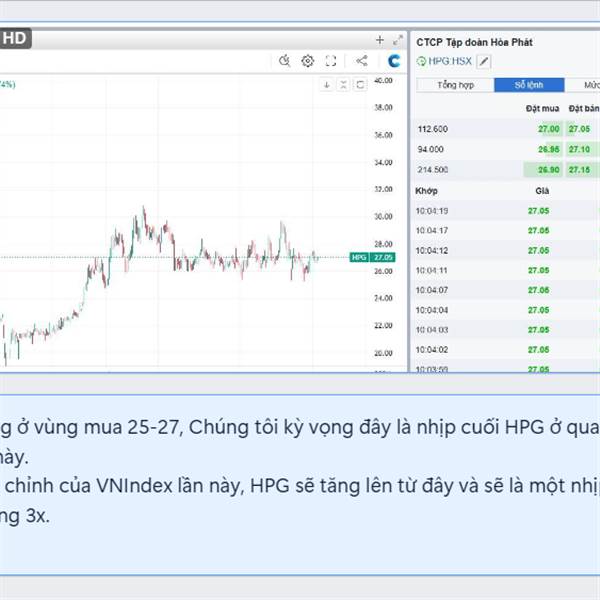Click the fullscreen brackets icon in the chart toolbar
This screenshot has height=600, width=600.
click(x=331, y=61)
